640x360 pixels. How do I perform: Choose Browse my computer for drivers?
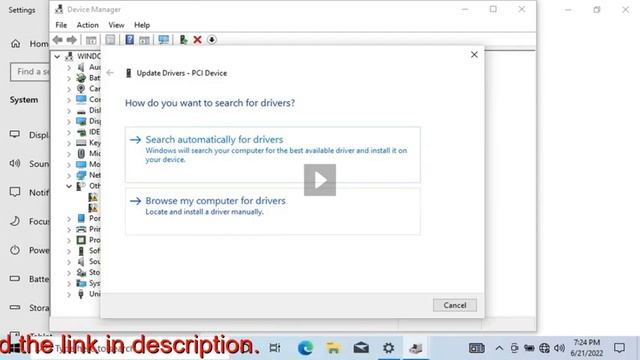coord(273,211)
